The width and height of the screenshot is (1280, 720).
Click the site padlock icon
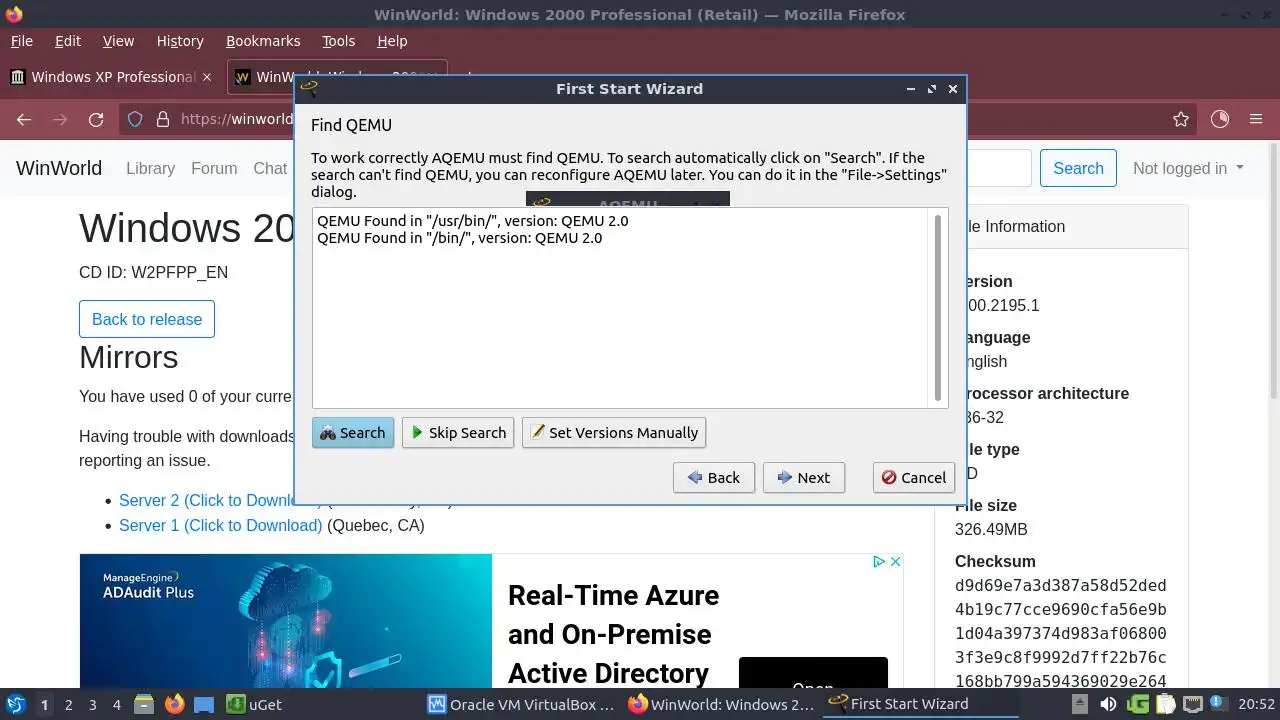[x=162, y=120]
